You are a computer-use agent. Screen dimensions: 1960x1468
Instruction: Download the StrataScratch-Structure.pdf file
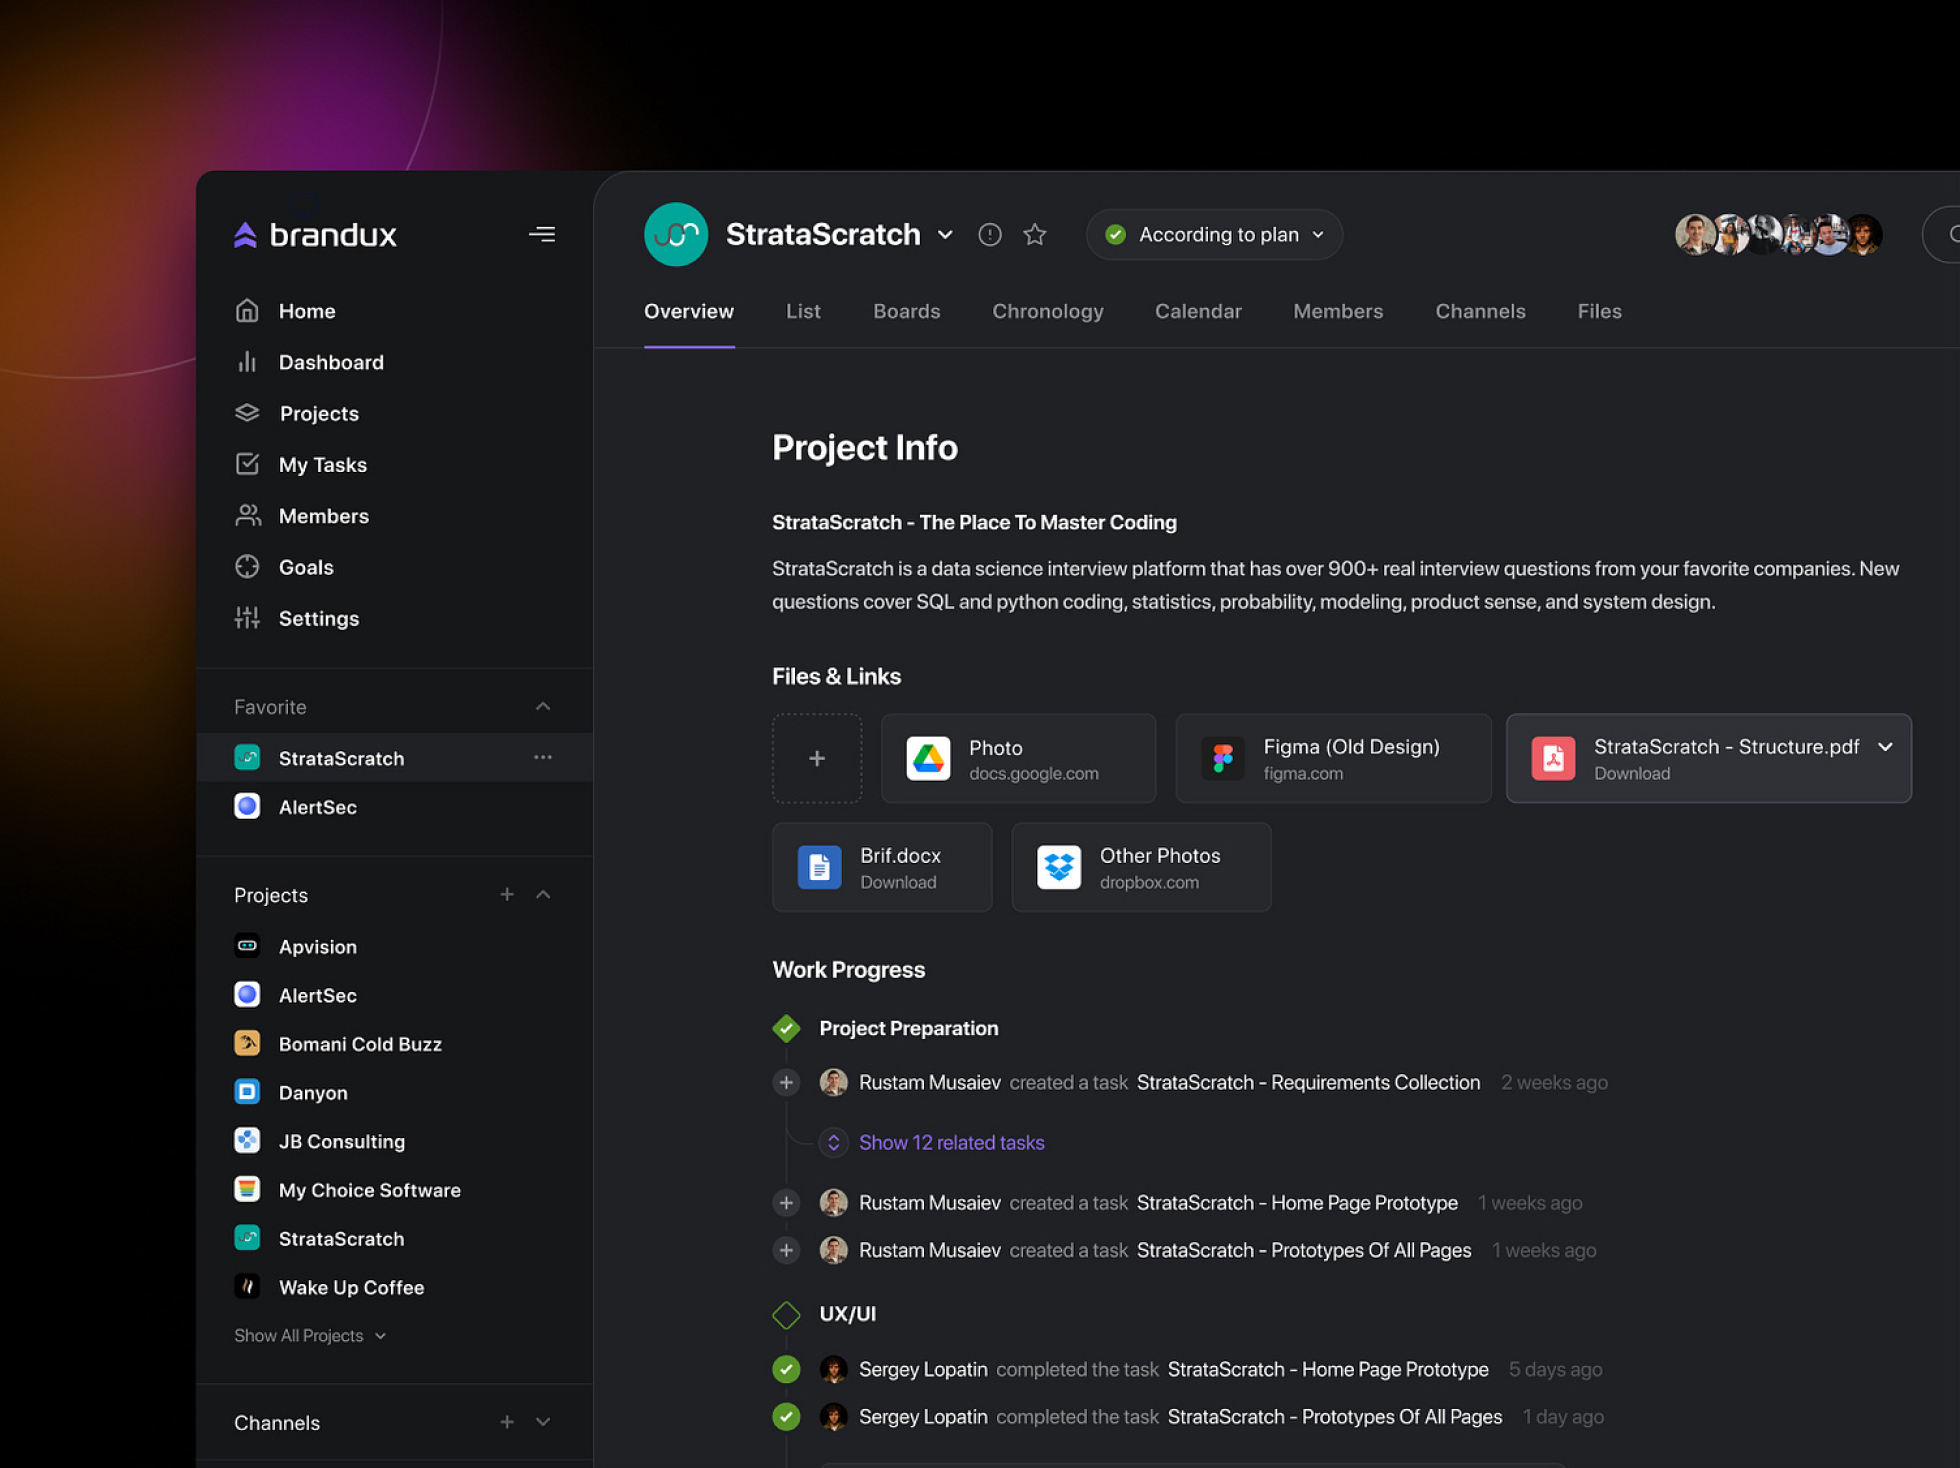(1630, 773)
